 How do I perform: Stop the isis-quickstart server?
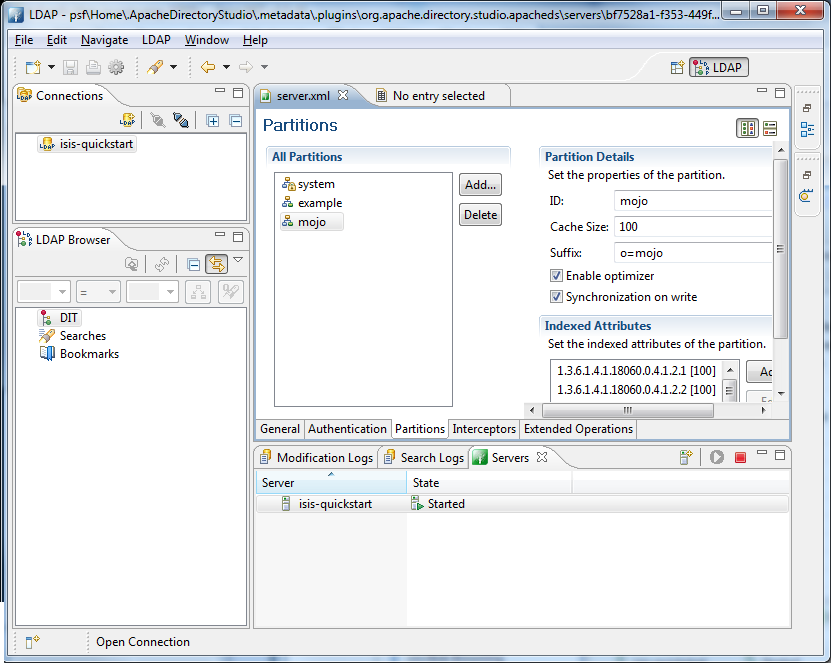[741, 457]
